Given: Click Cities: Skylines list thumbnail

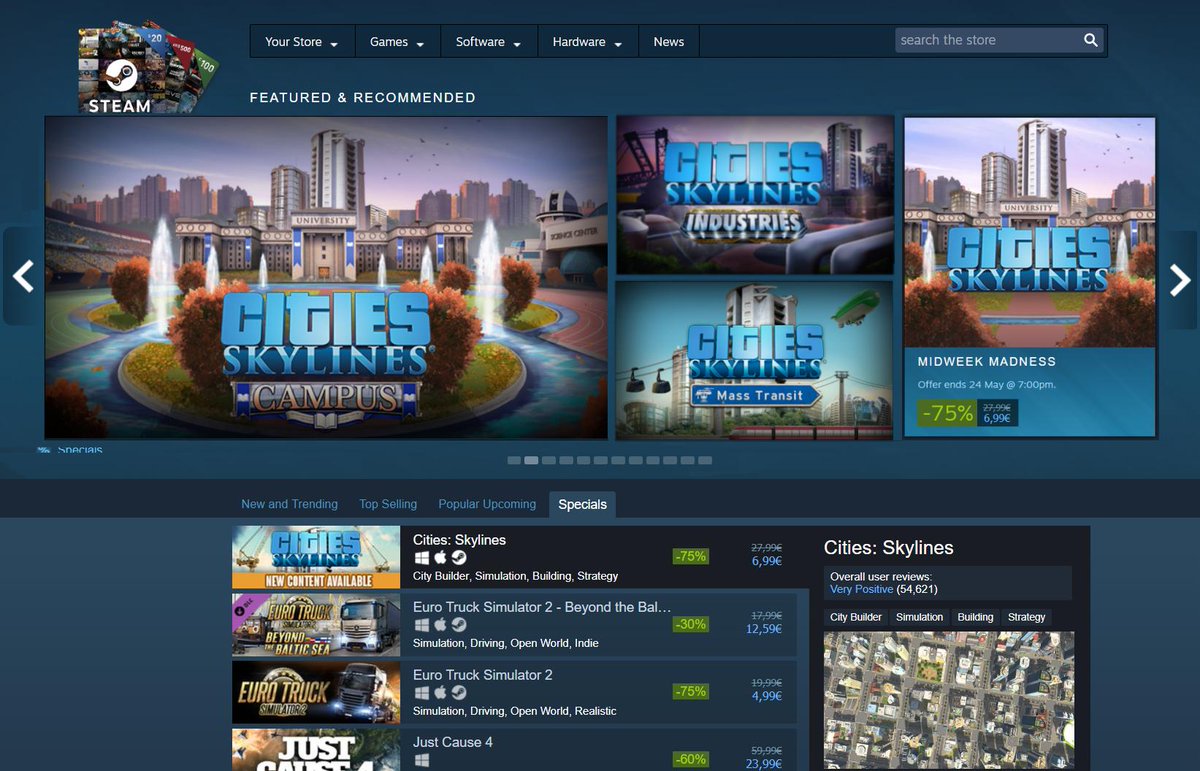Looking at the screenshot, I should pyautogui.click(x=316, y=557).
